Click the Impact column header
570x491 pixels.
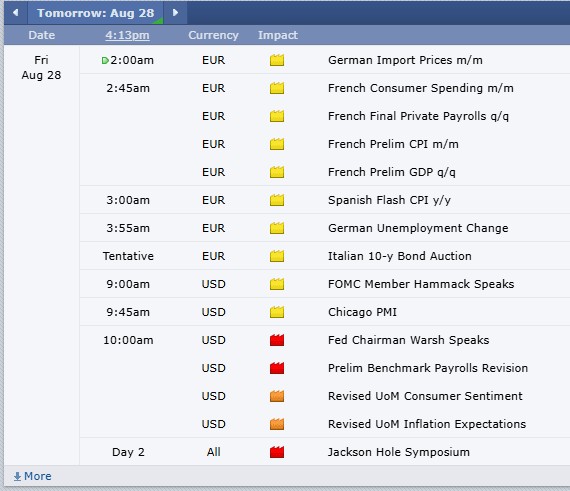click(x=278, y=35)
